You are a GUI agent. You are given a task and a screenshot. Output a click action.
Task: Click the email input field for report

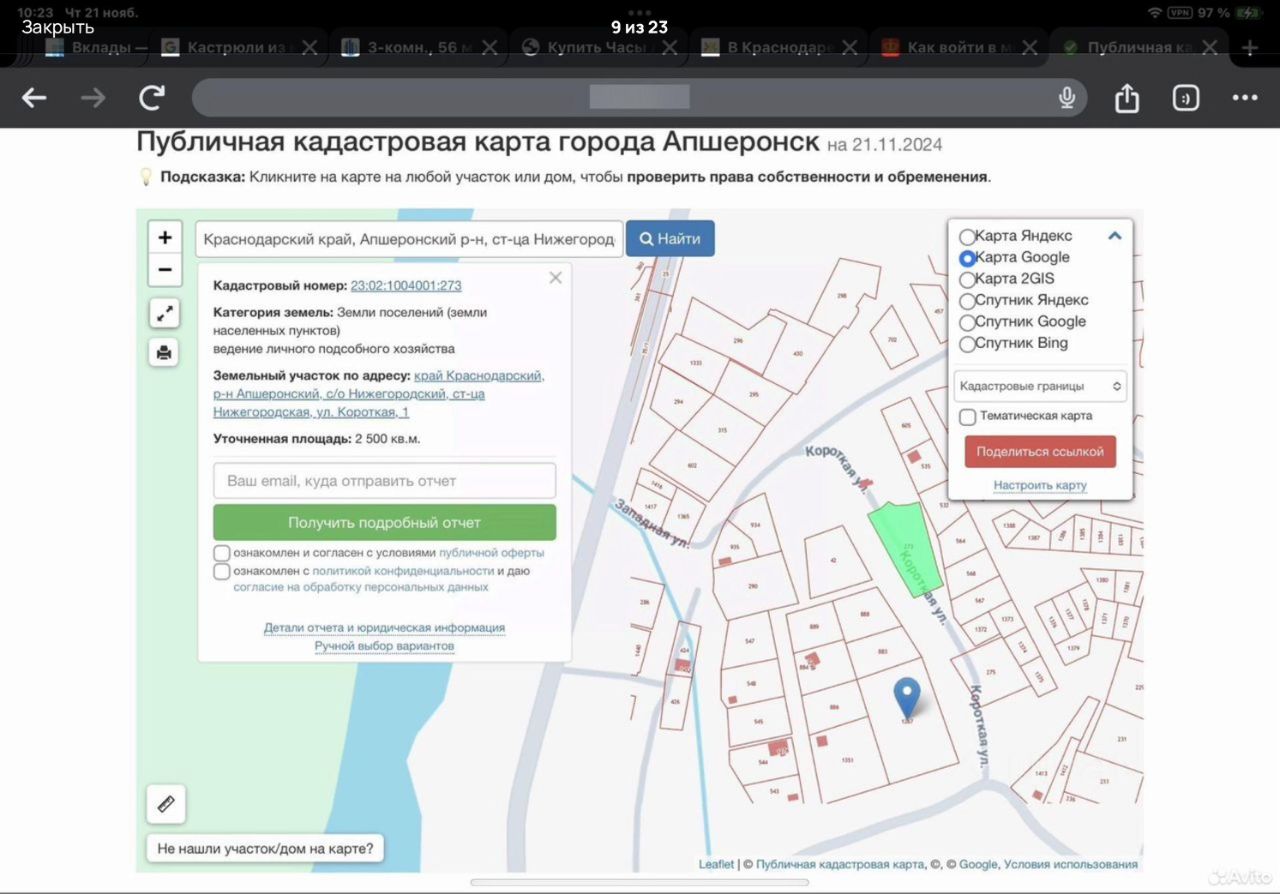384,481
